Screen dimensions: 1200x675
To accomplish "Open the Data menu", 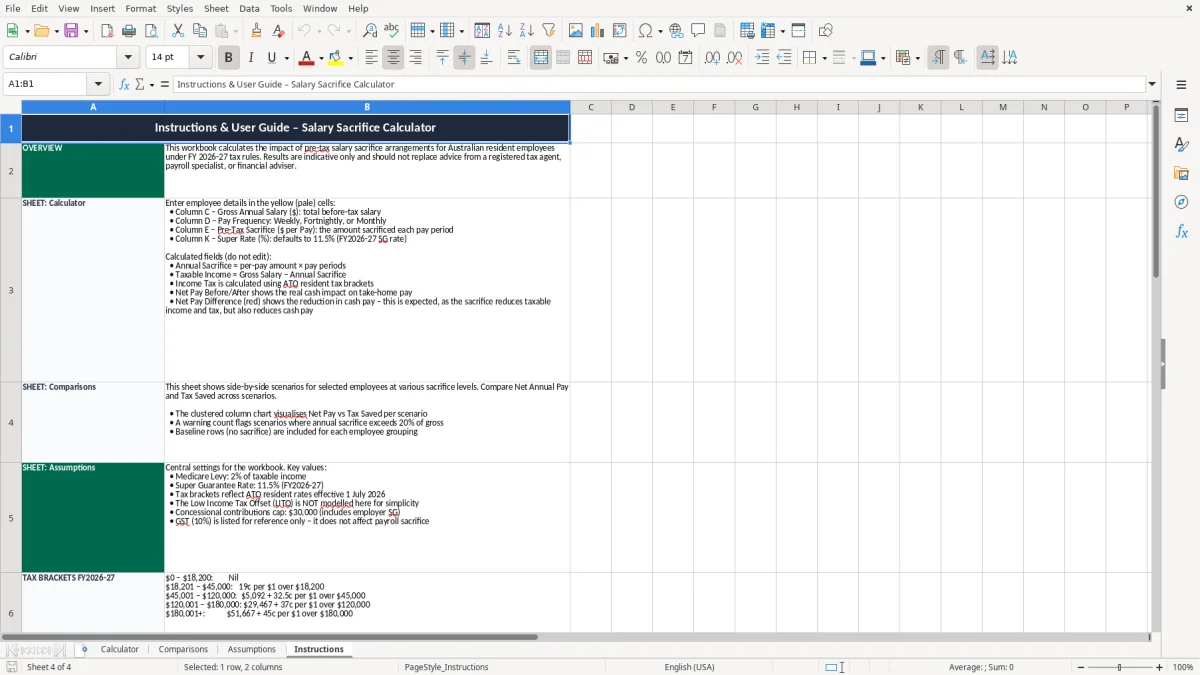I will coord(250,8).
